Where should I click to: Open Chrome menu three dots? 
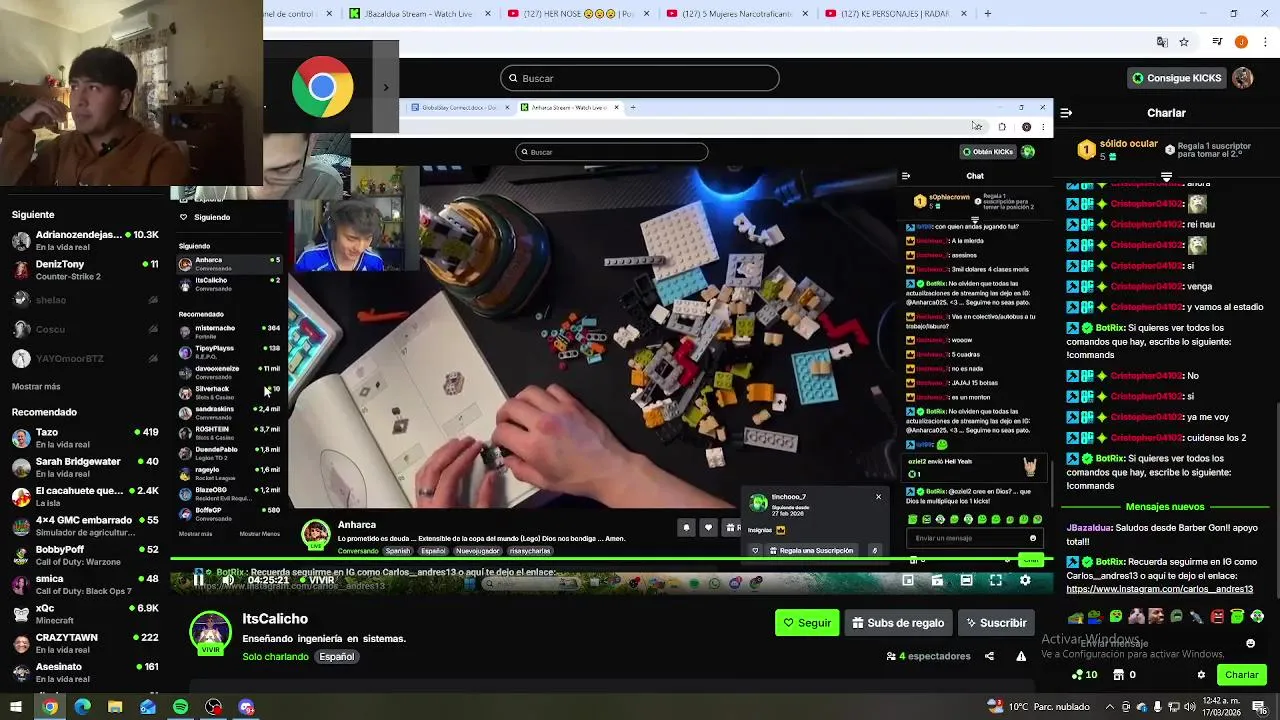(1266, 42)
